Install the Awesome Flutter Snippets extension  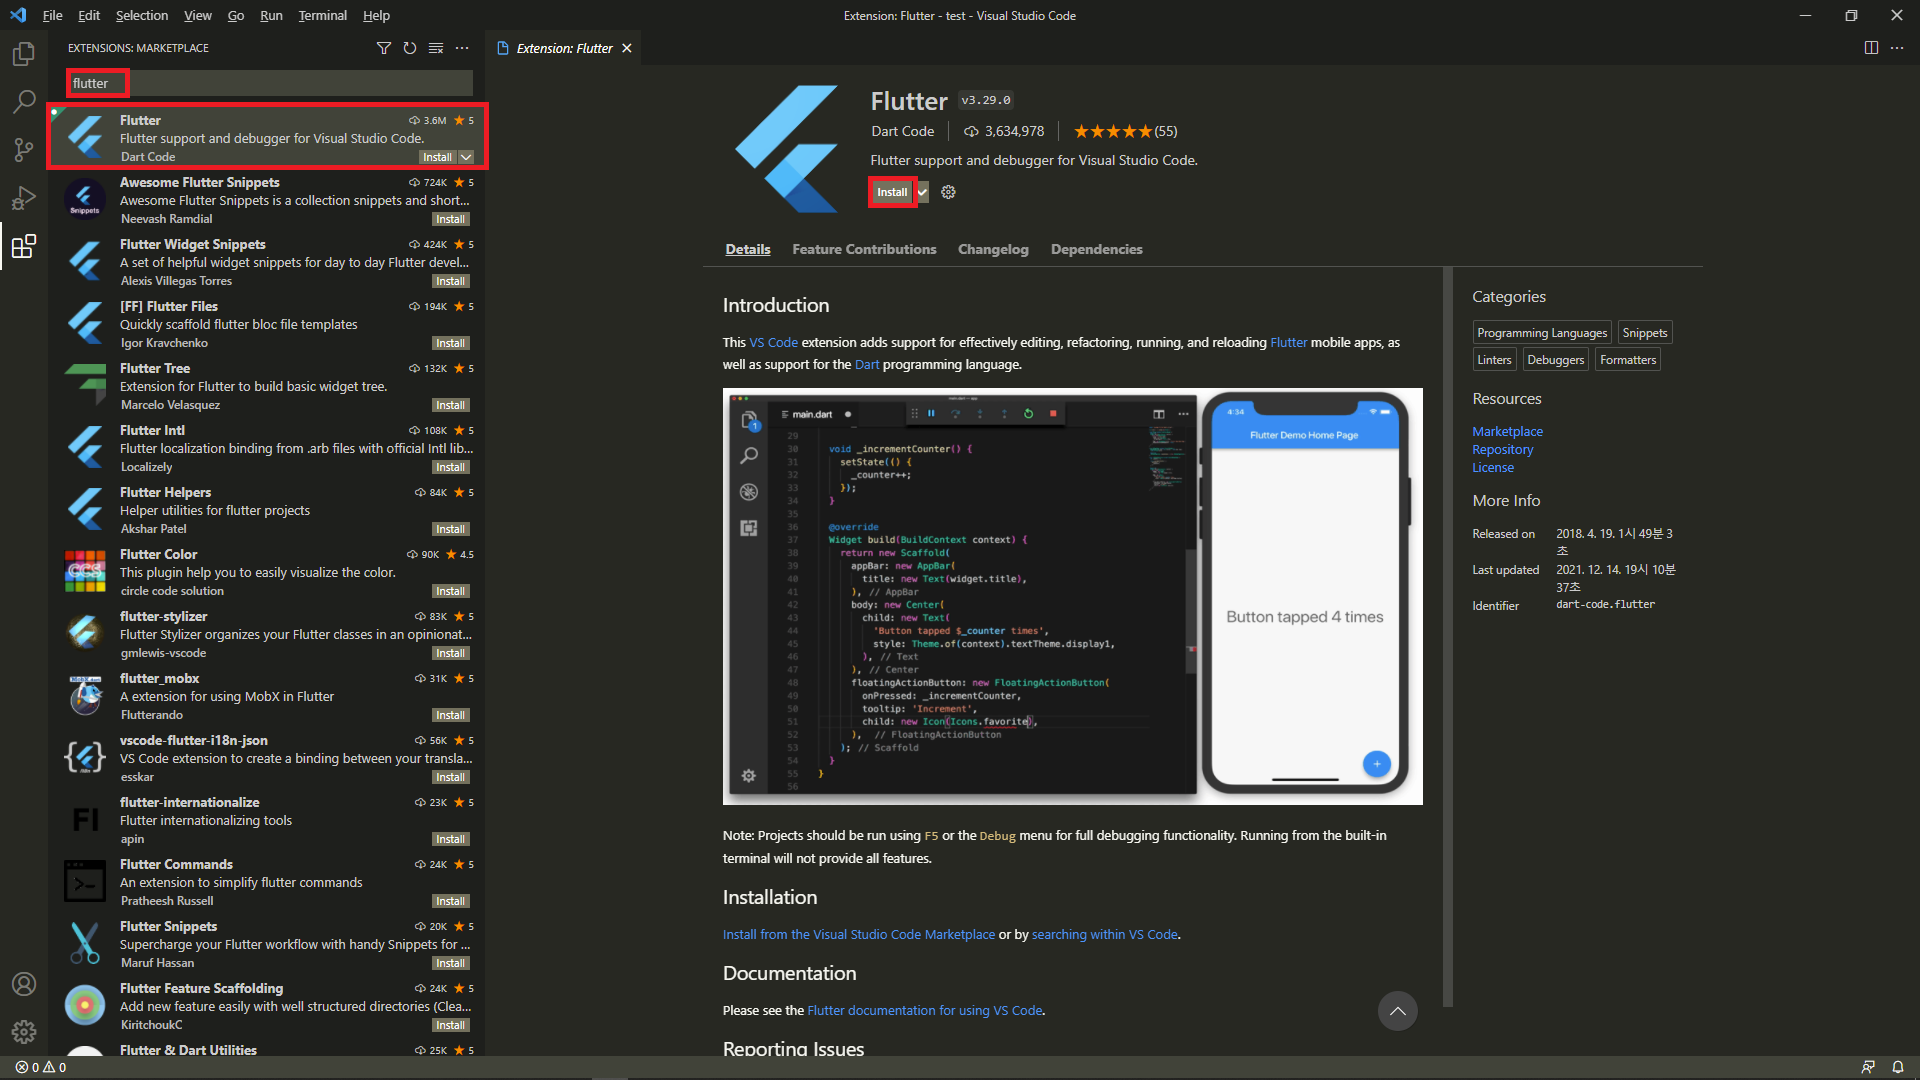point(450,219)
